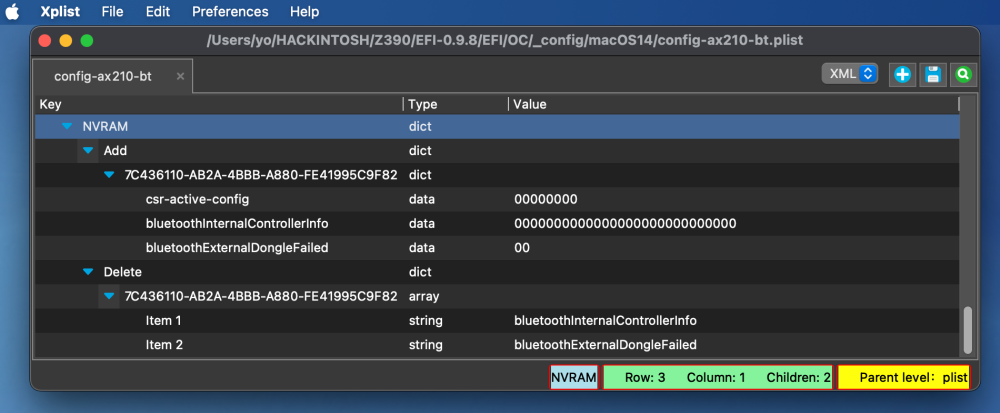Collapse the UUID array under Delete
This screenshot has width=1000, height=413.
pos(109,296)
